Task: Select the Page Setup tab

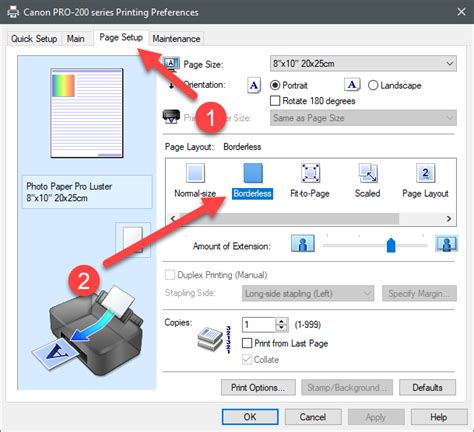Action: point(121,37)
